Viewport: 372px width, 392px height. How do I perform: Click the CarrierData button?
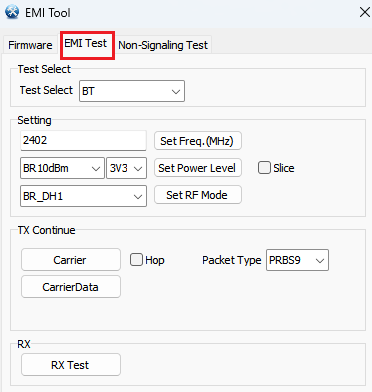(x=71, y=287)
